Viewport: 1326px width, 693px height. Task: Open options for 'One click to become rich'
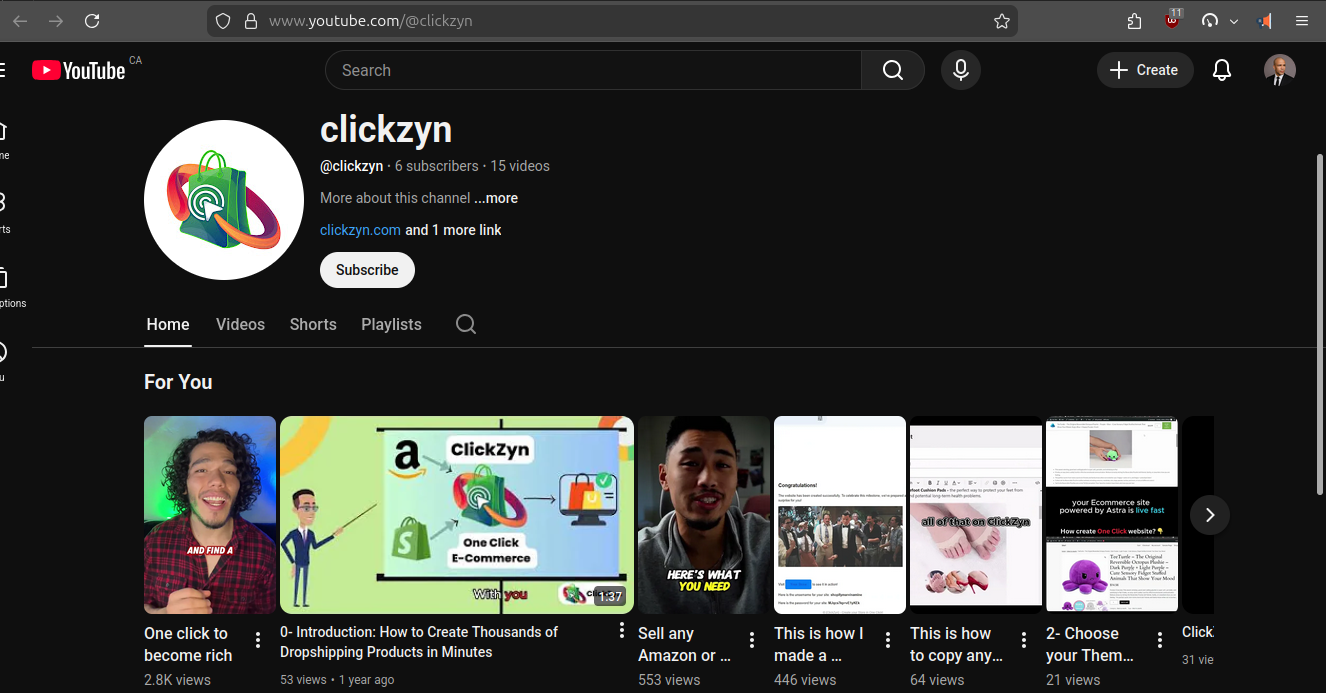coord(258,640)
